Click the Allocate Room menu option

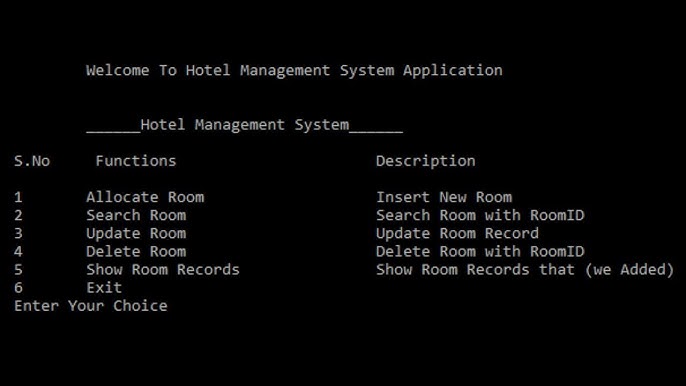pyautogui.click(x=145, y=197)
